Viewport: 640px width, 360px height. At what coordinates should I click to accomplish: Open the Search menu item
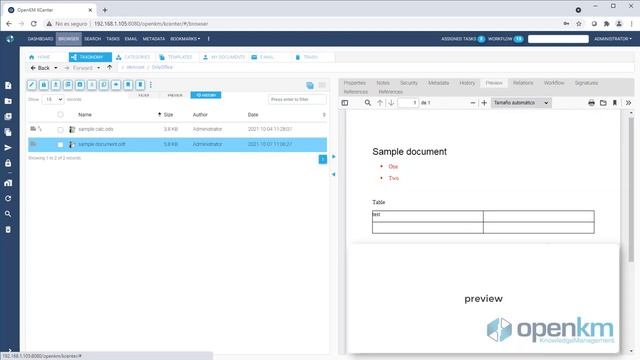(93, 39)
